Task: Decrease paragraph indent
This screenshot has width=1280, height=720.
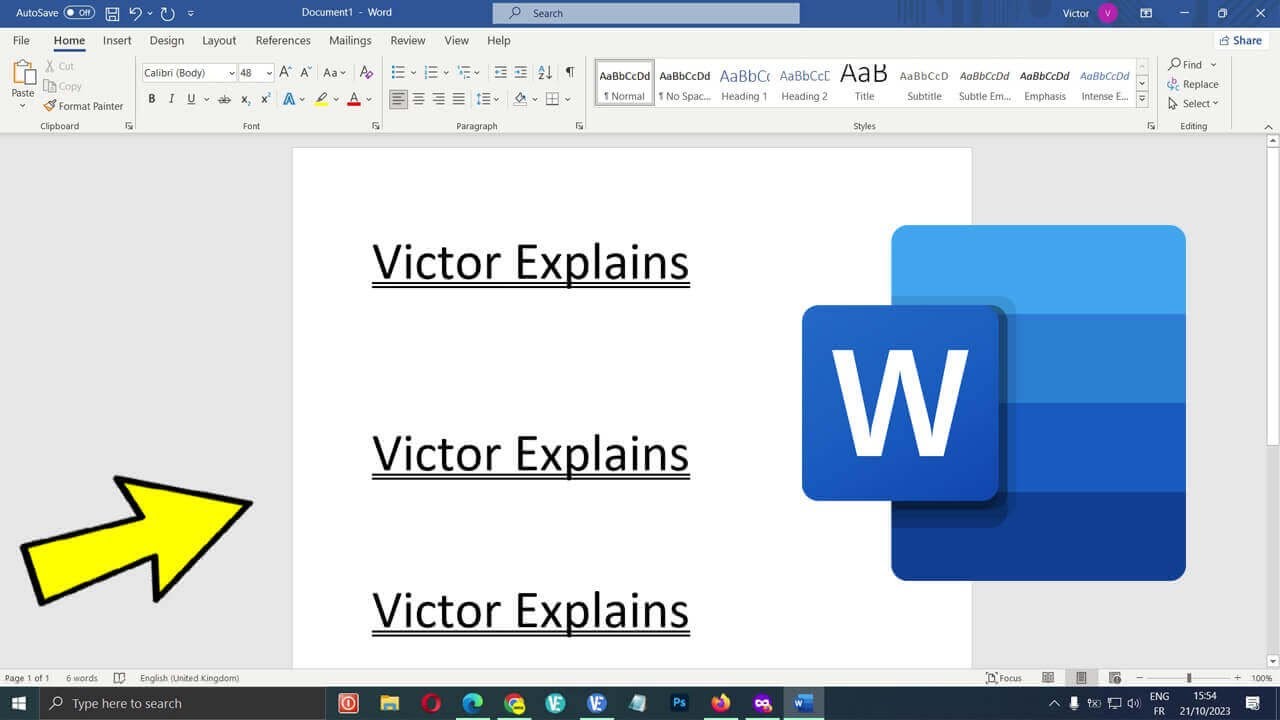Action: coord(501,72)
